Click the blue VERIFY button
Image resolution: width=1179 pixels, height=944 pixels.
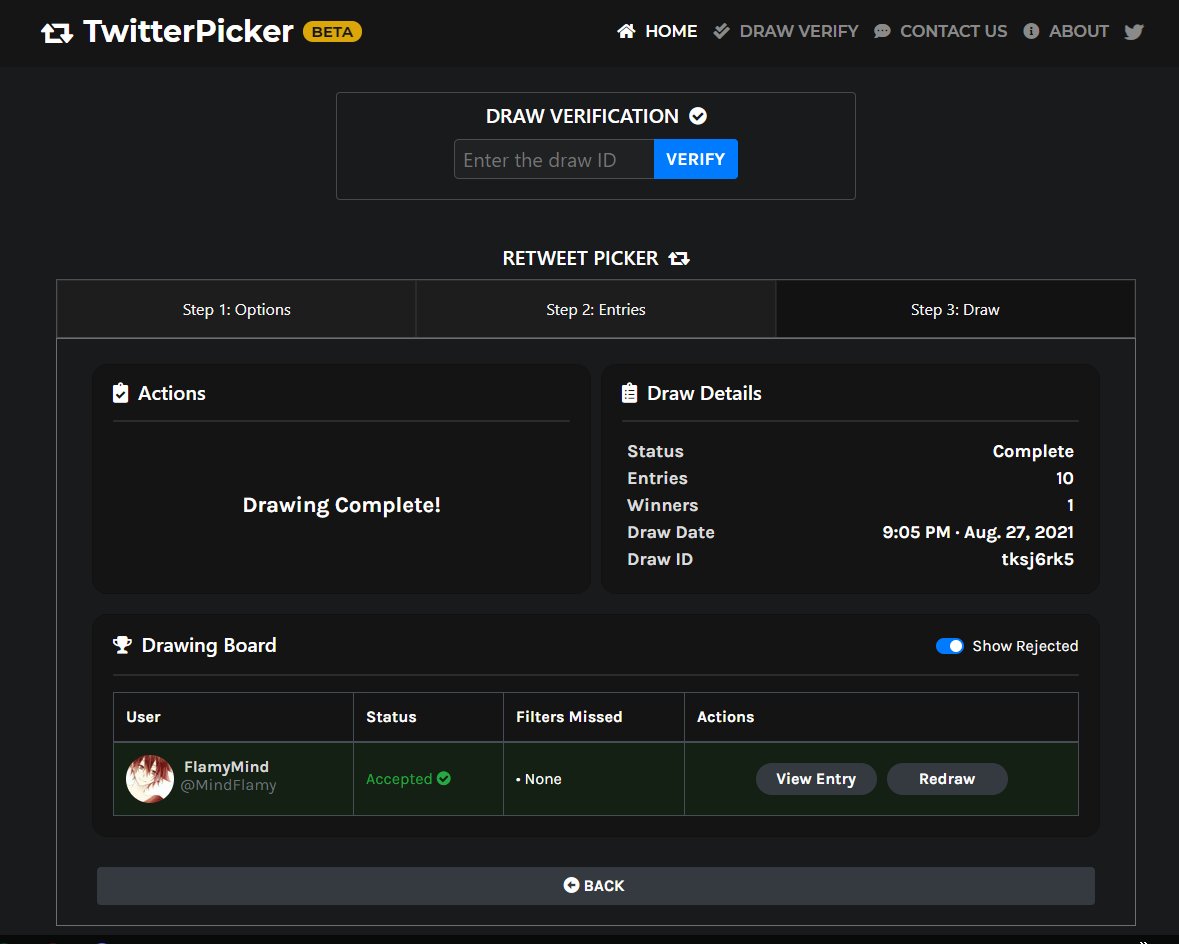(696, 159)
